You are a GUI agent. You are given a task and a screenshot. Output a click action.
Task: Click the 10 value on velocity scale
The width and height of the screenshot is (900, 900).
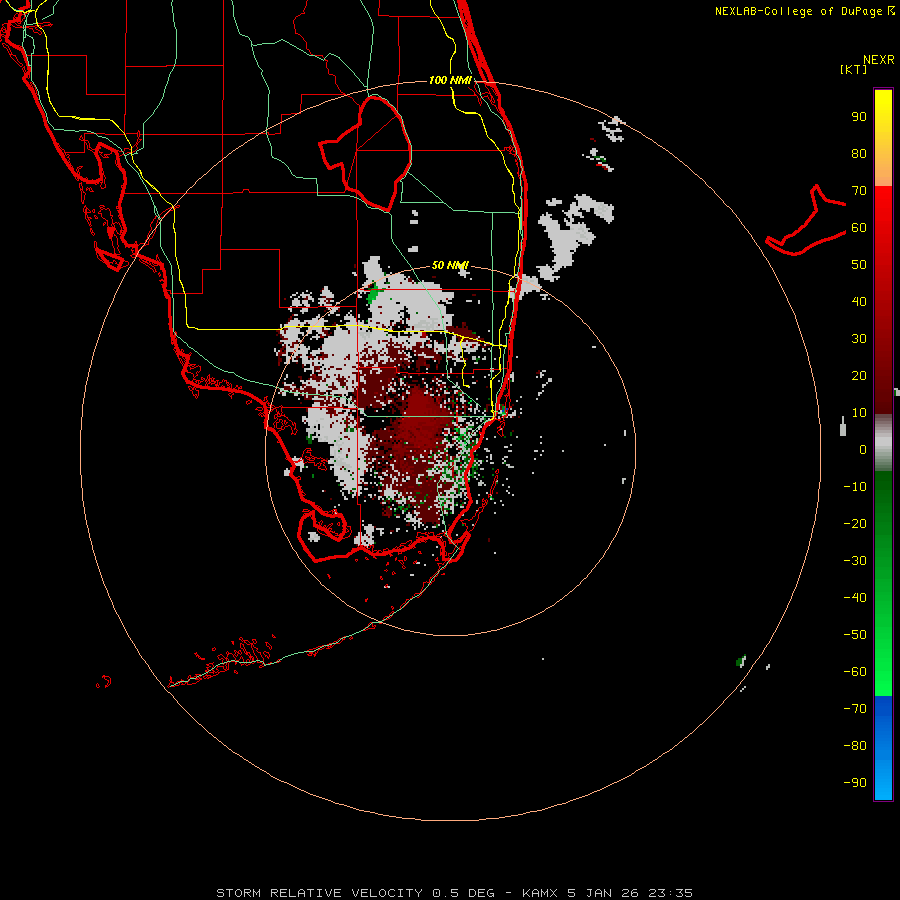click(x=859, y=413)
